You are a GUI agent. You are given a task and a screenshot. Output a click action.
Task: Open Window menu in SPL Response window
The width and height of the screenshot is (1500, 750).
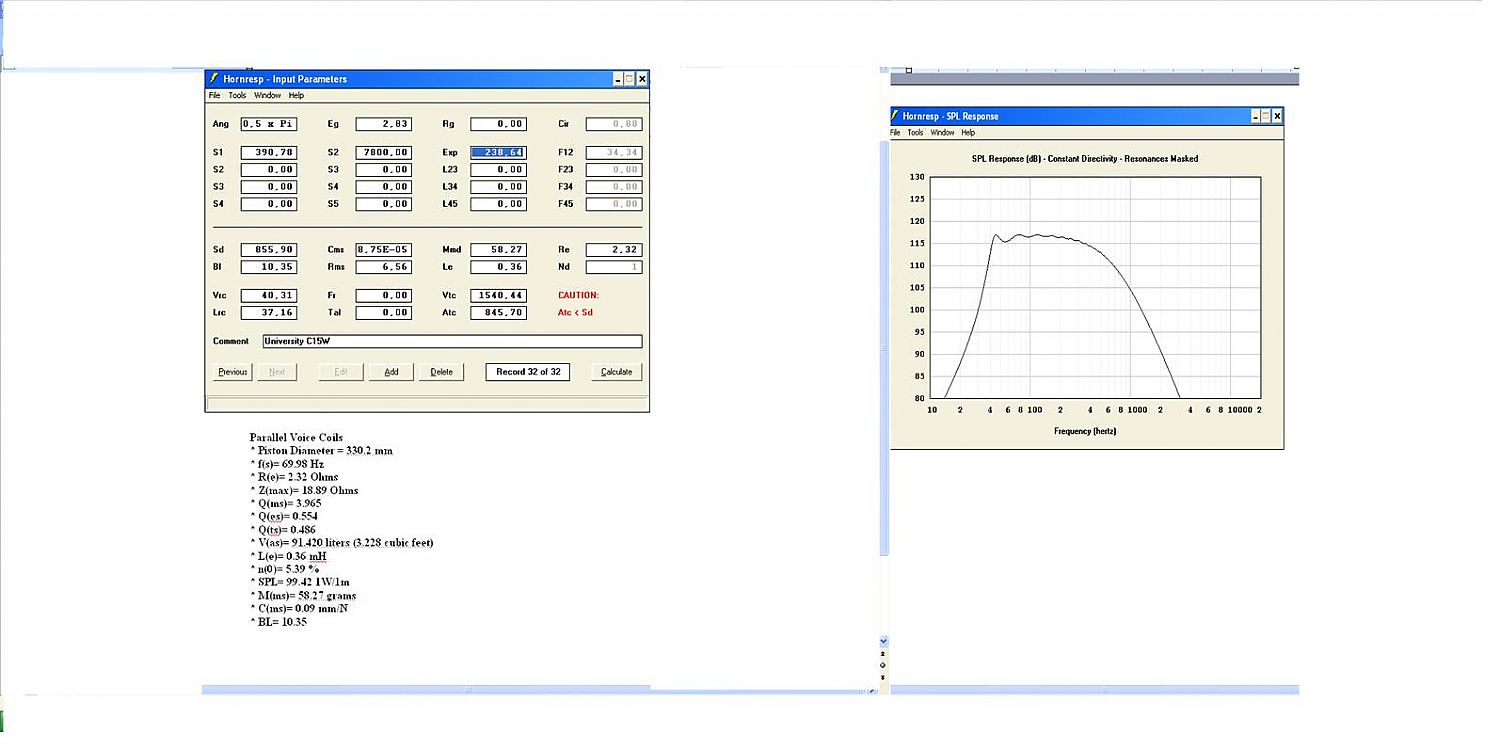coord(942,133)
